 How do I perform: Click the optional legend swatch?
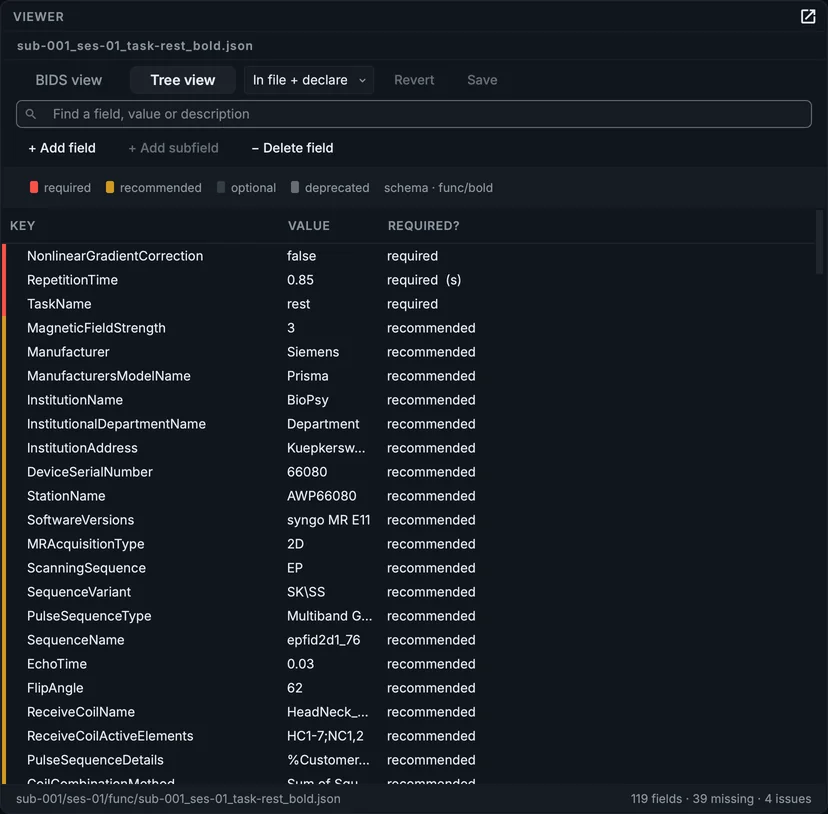click(221, 188)
